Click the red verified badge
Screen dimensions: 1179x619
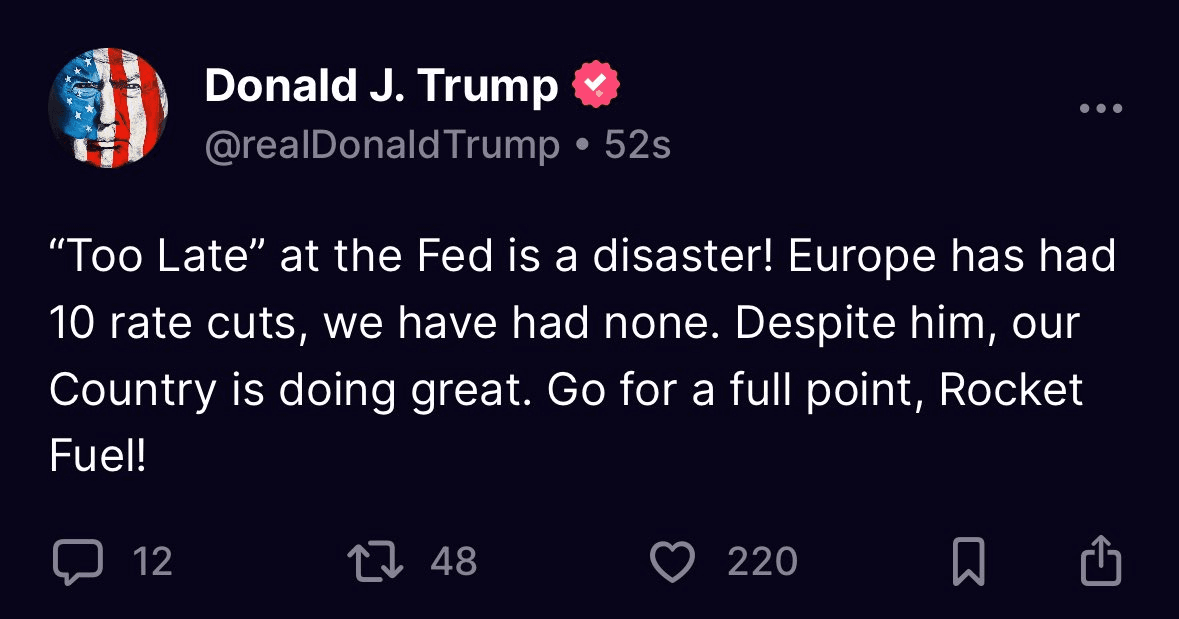tap(596, 84)
